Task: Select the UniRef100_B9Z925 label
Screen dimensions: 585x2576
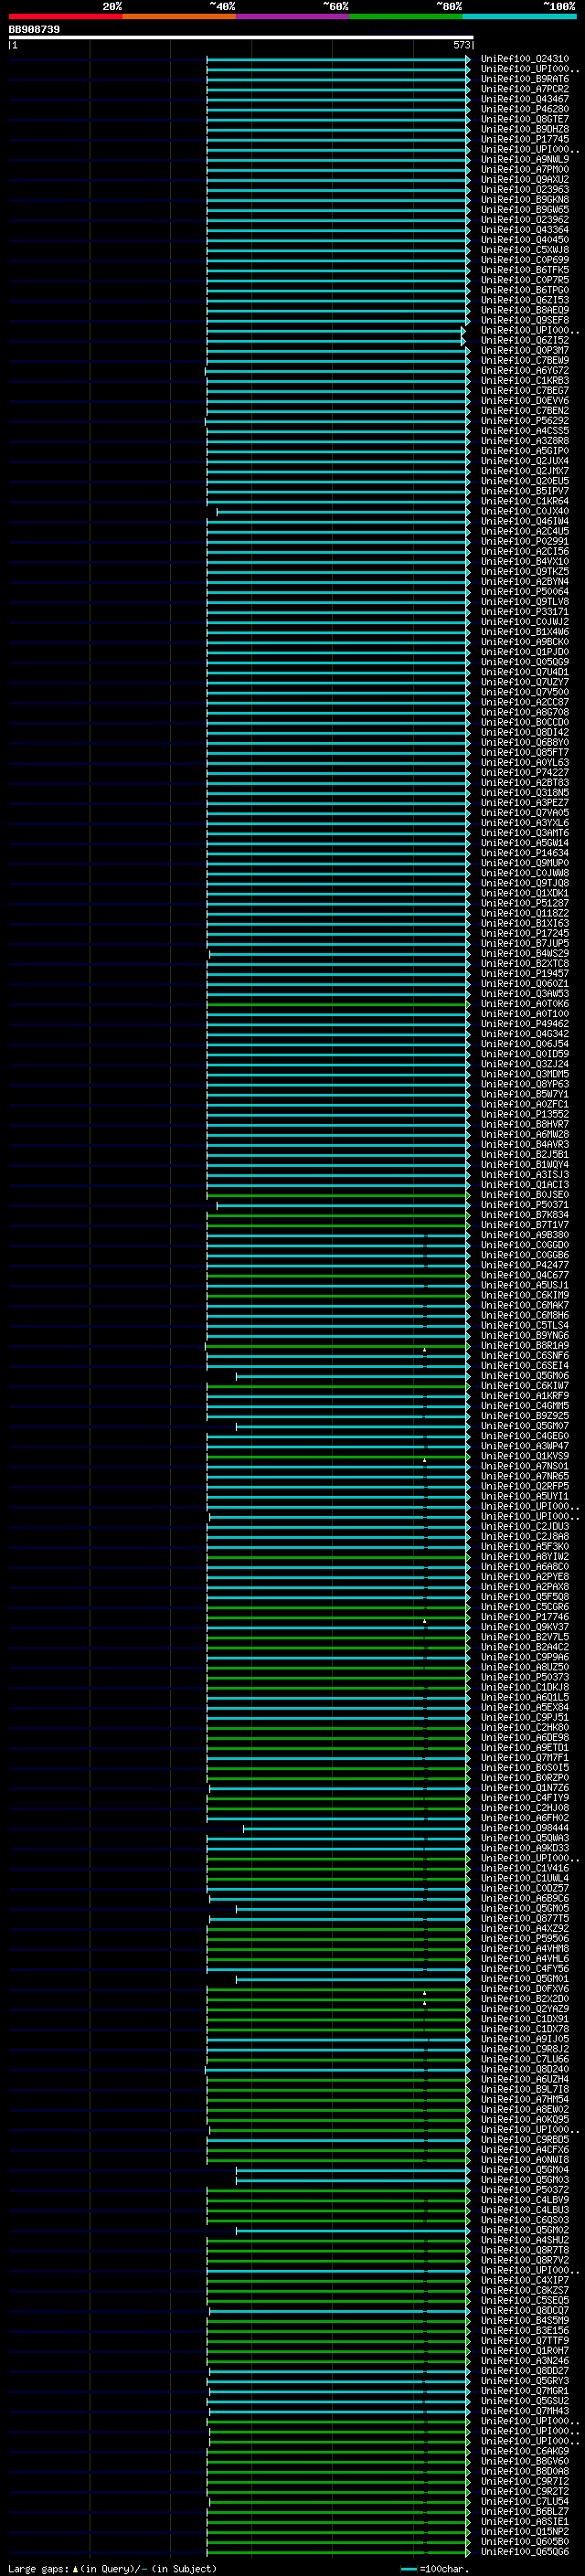Action: tap(525, 1416)
